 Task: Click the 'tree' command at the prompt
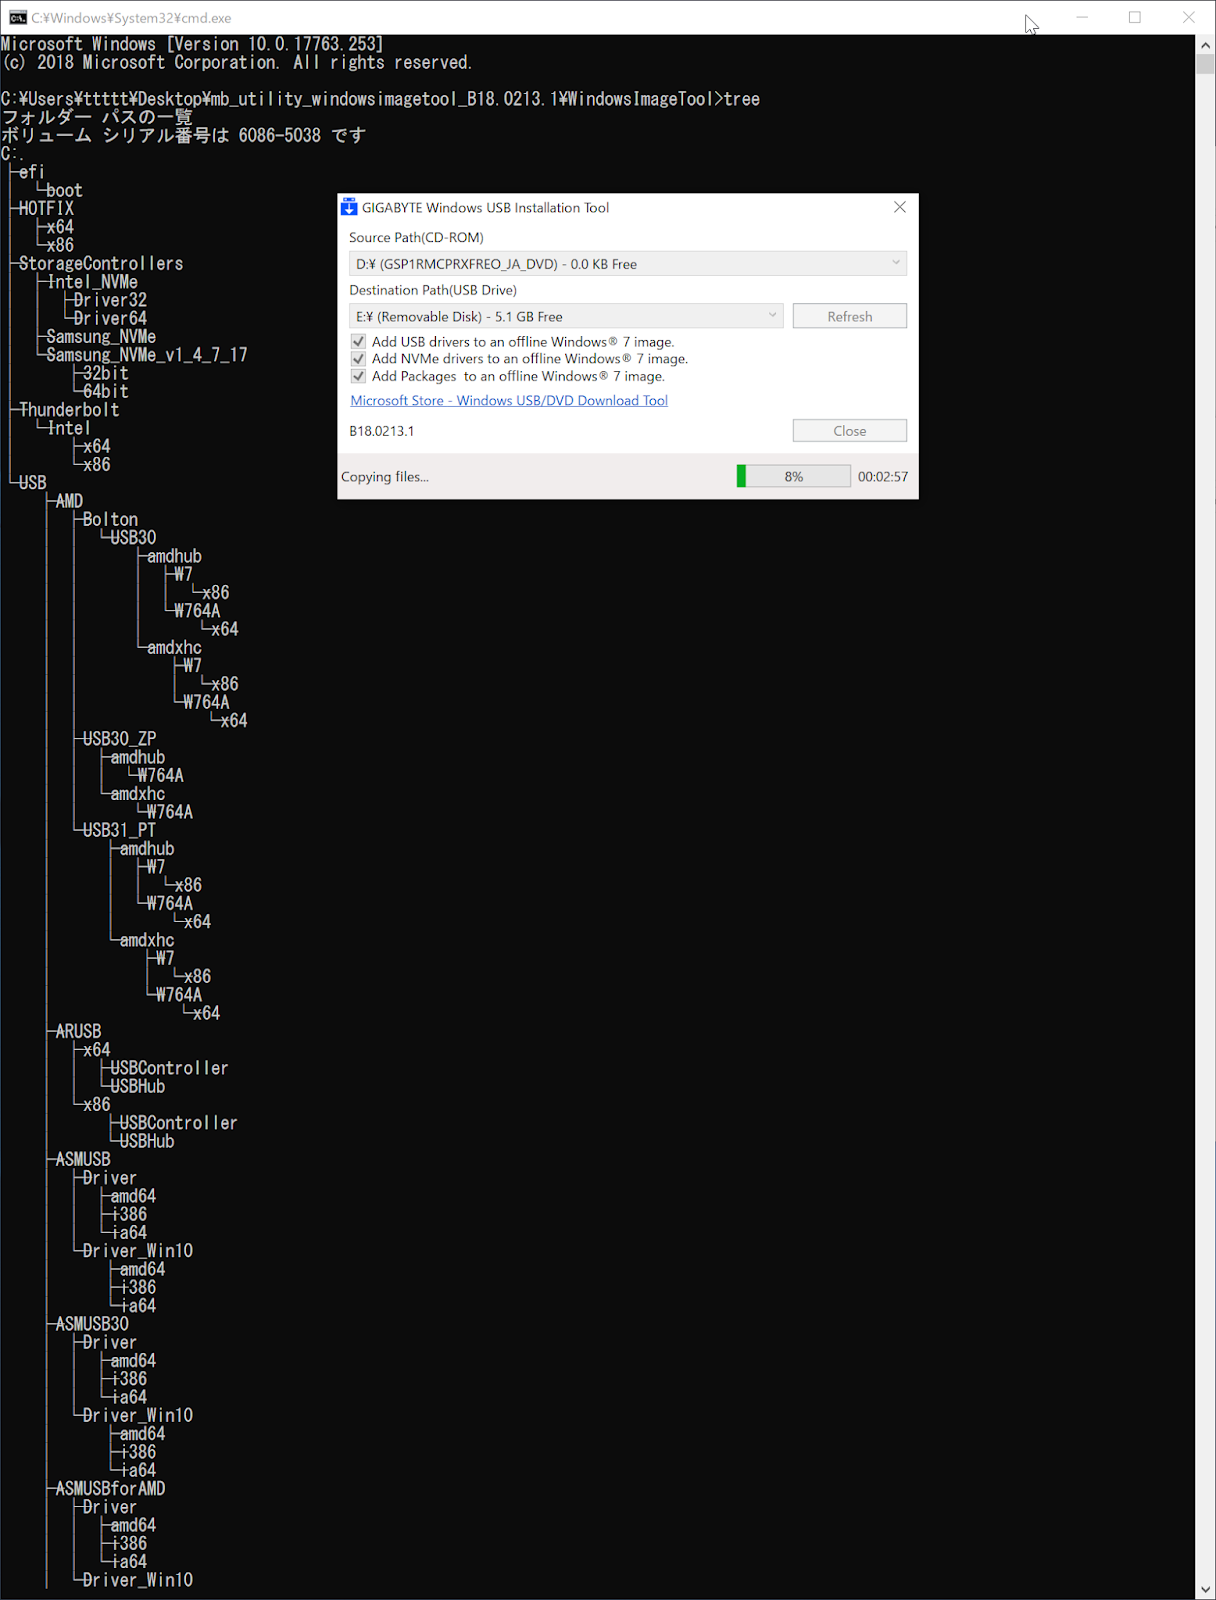click(x=742, y=99)
